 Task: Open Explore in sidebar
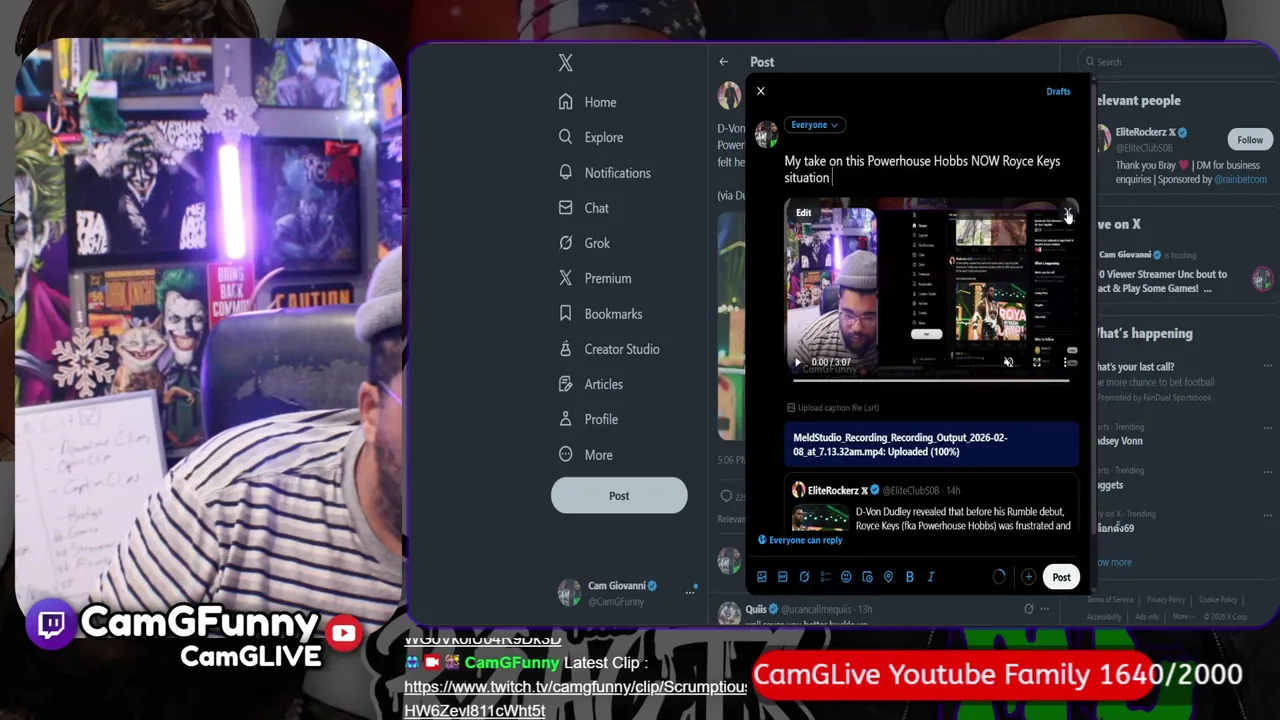(591, 137)
